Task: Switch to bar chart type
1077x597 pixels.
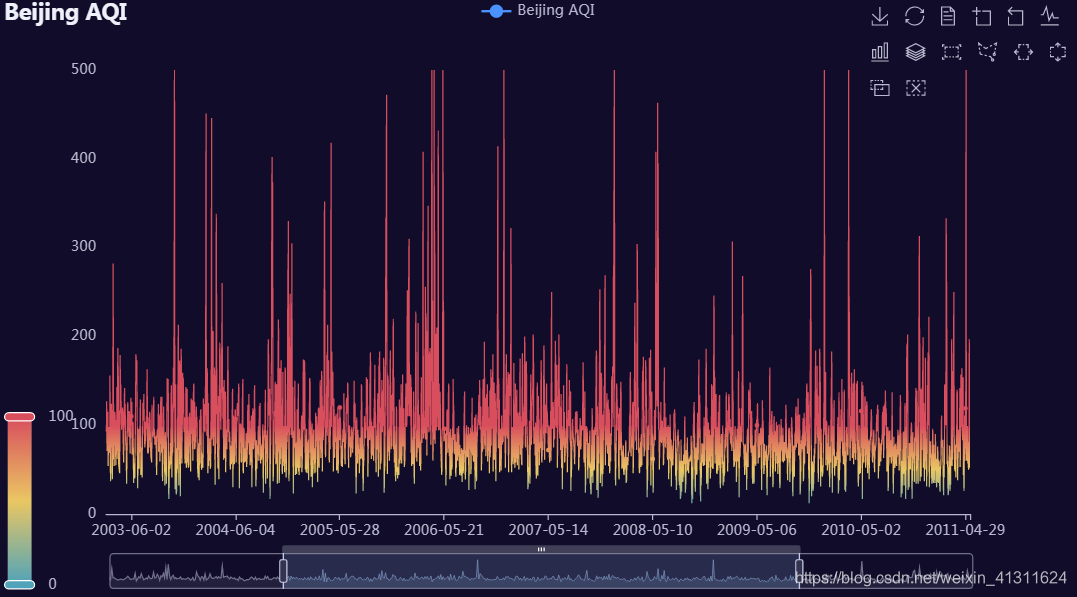Action: pyautogui.click(x=880, y=52)
